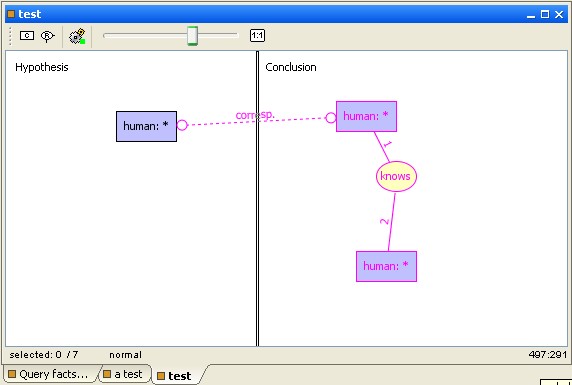This screenshot has width=572, height=385.
Task: Click the toolbar drag handle grip
Action: coord(10,36)
